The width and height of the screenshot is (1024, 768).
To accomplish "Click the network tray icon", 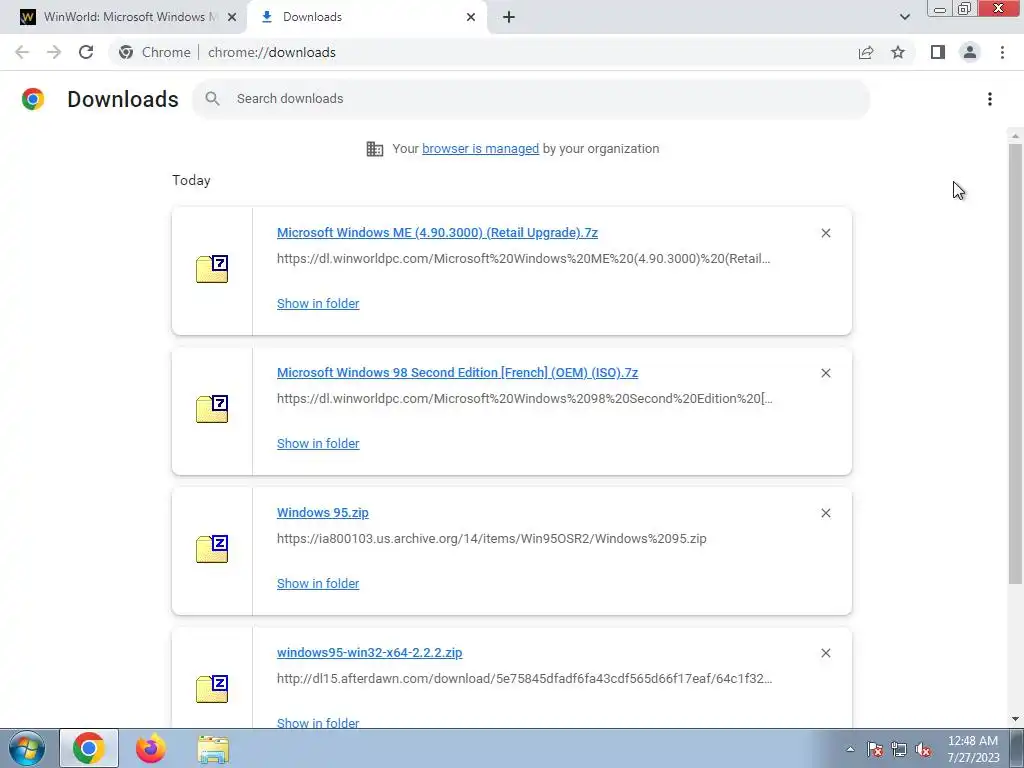I will (x=899, y=750).
